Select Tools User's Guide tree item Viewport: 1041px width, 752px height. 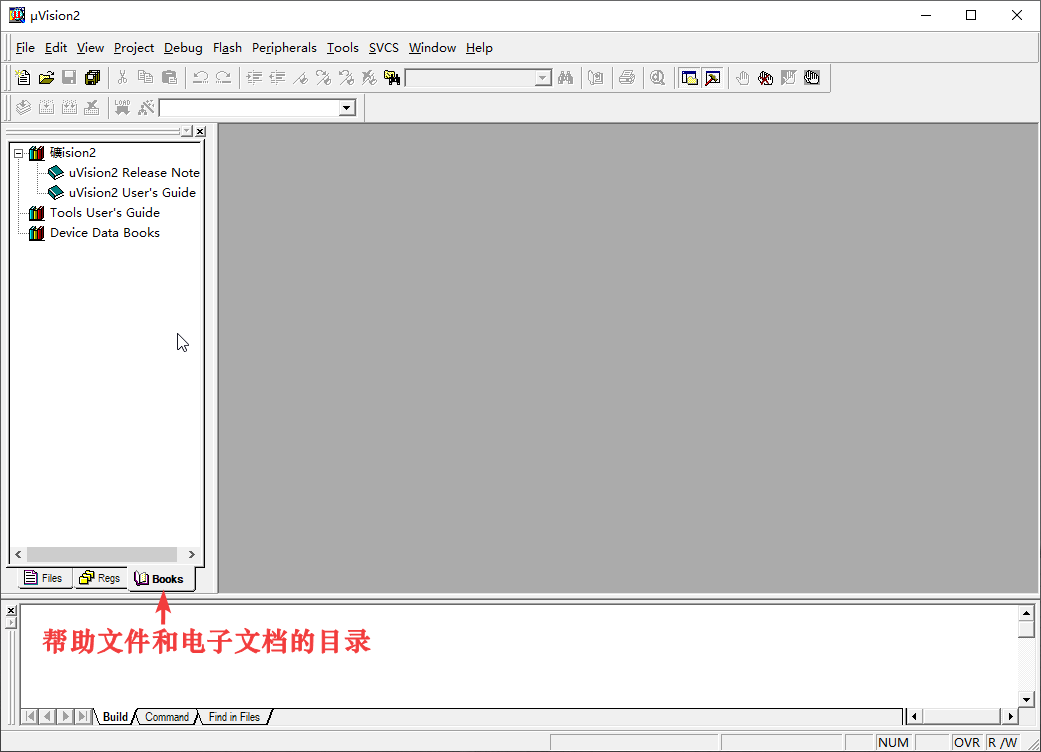pyautogui.click(x=105, y=212)
